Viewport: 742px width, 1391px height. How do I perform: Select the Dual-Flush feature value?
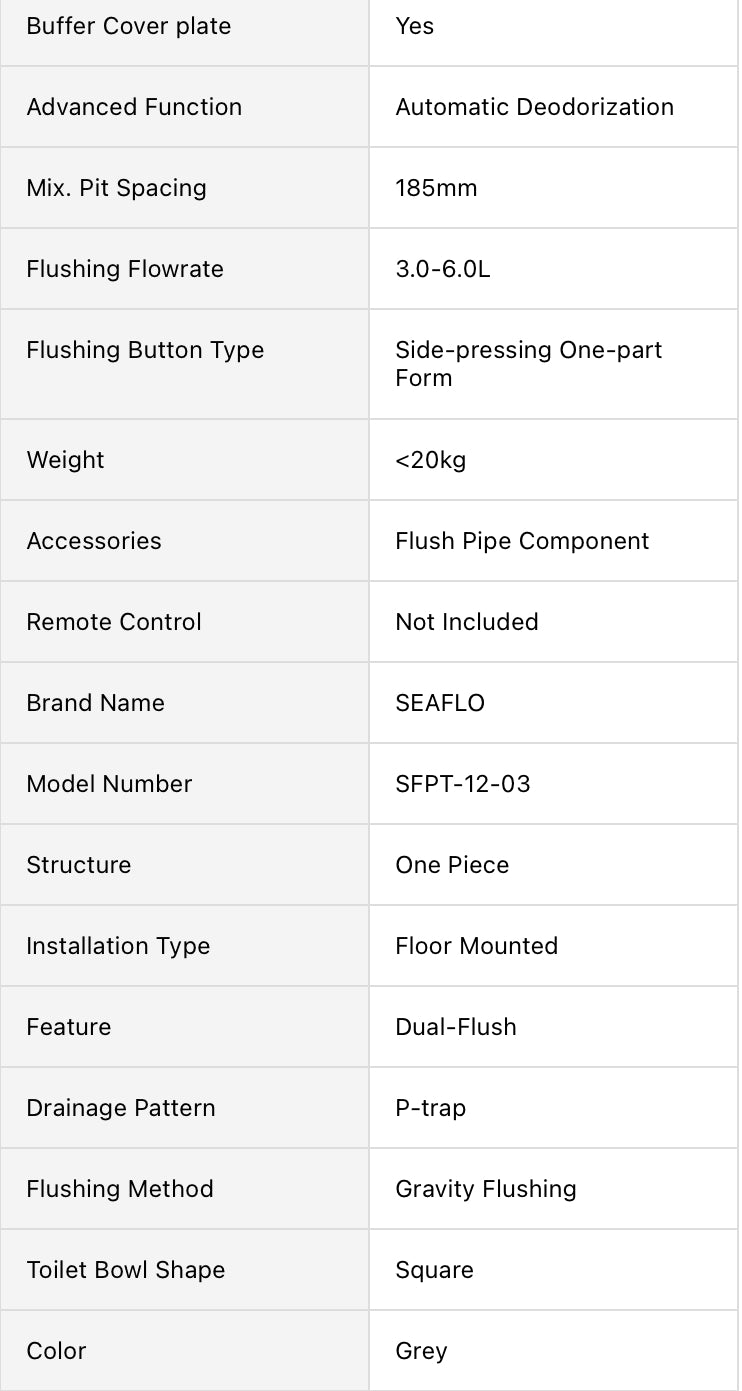[x=456, y=1027]
